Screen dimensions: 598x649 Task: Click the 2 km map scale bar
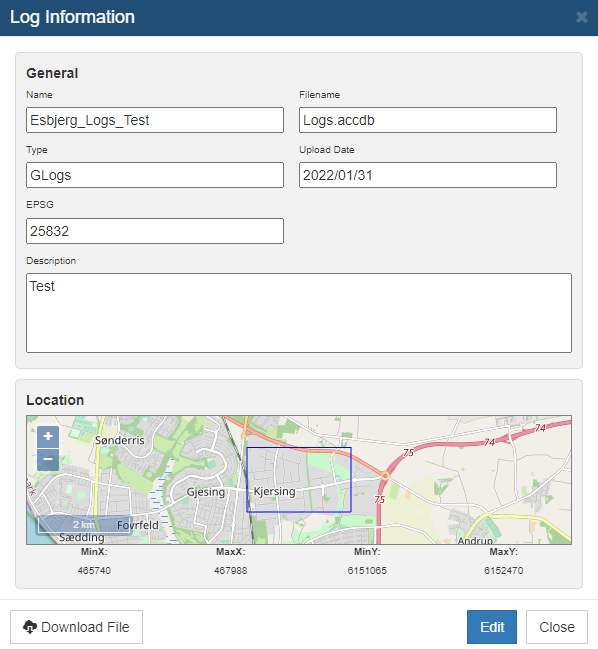click(84, 525)
